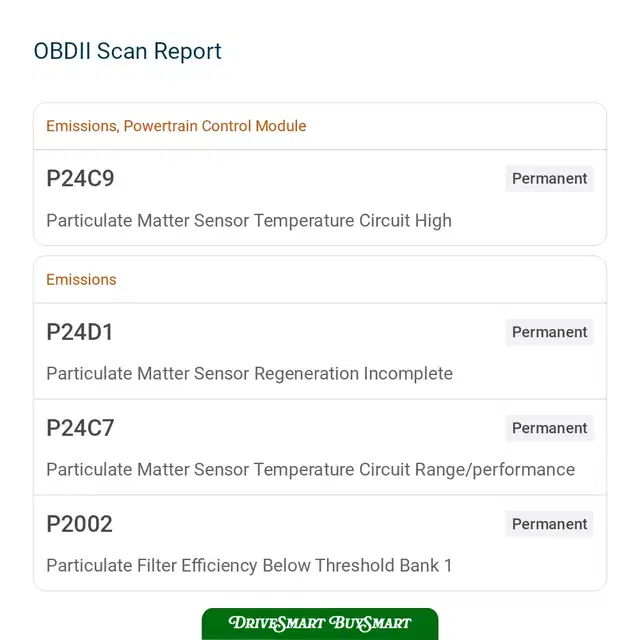Select Particulate Matter Sensor Regeneration Incomplete description
640x640 pixels.
pyautogui.click(x=249, y=374)
